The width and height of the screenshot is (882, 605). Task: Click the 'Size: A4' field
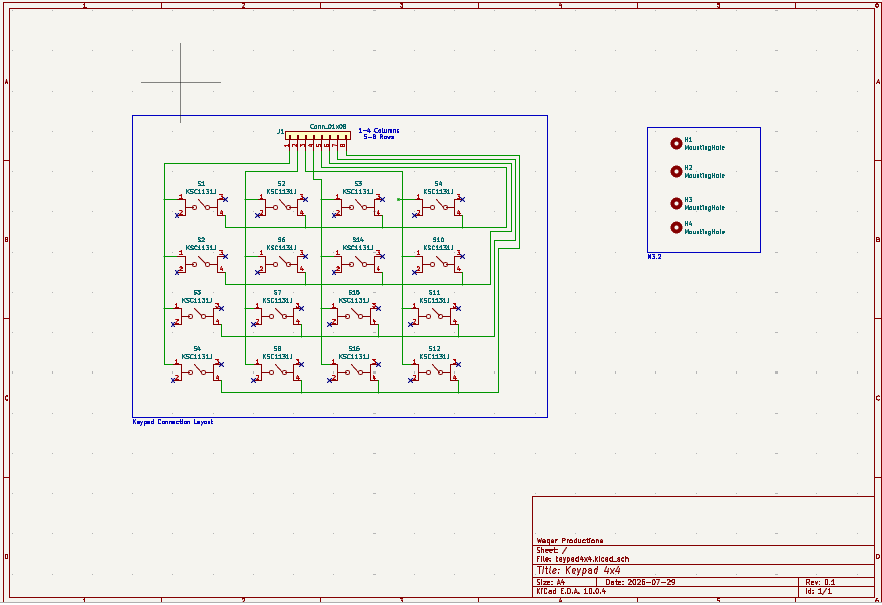click(551, 582)
